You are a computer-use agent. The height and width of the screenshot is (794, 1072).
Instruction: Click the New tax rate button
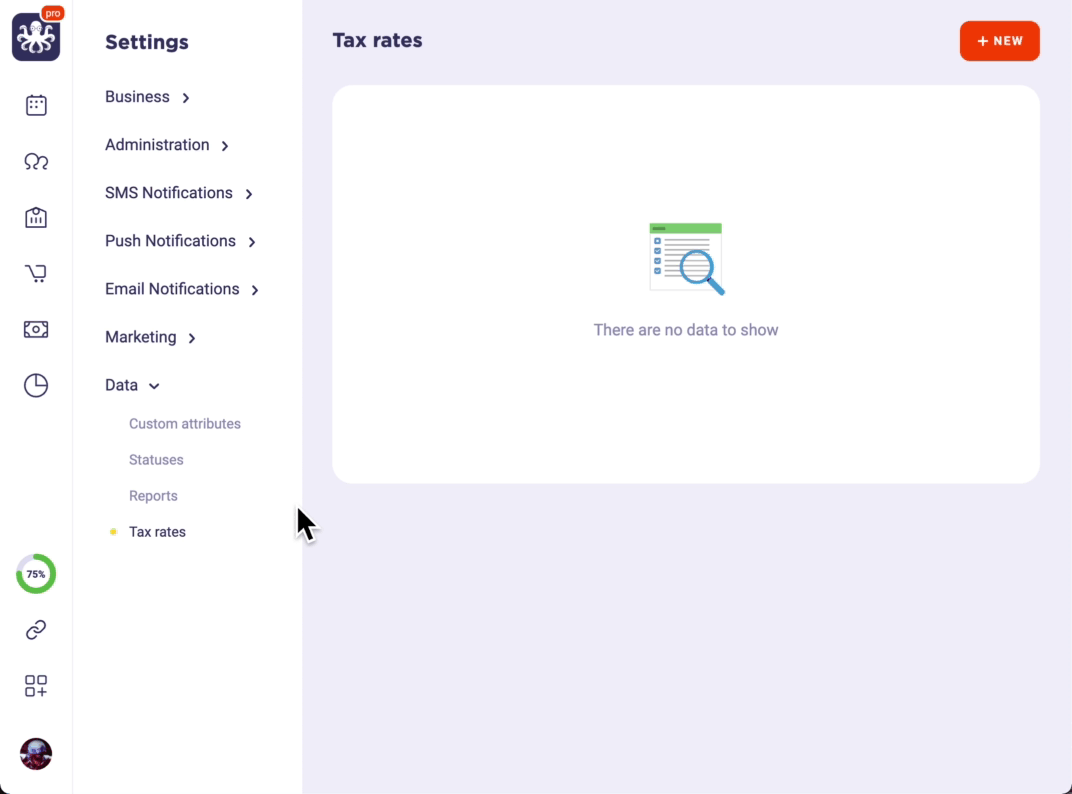pos(999,41)
